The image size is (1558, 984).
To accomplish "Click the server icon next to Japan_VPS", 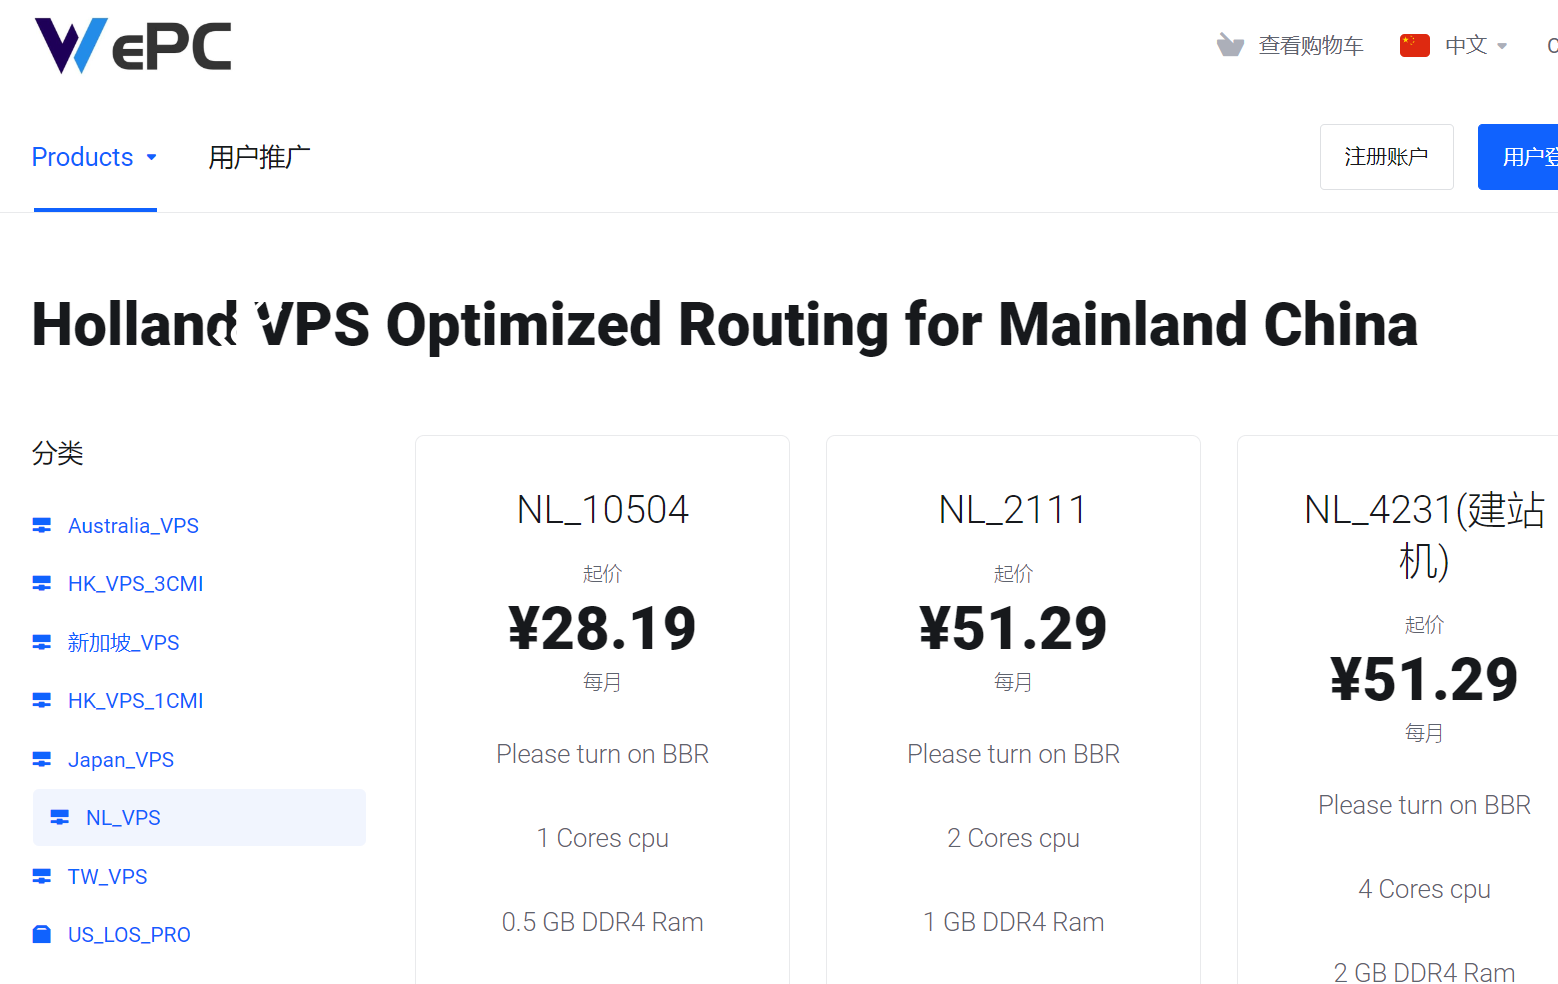I will (x=41, y=758).
